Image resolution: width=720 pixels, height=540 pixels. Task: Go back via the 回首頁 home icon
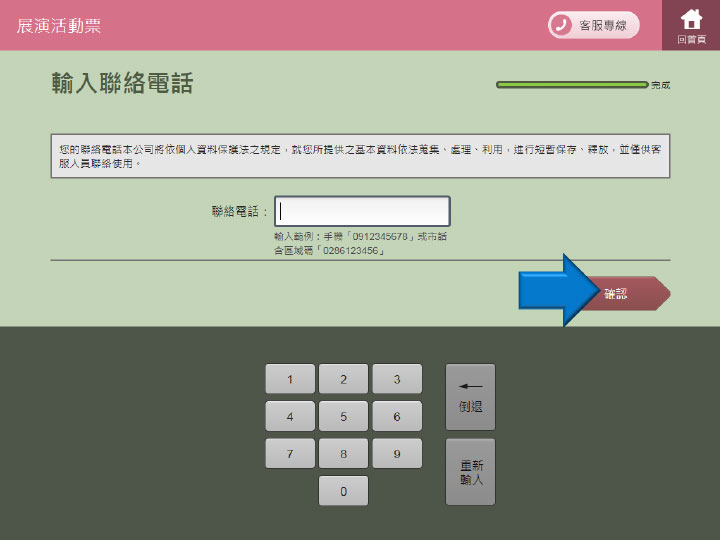(x=690, y=25)
